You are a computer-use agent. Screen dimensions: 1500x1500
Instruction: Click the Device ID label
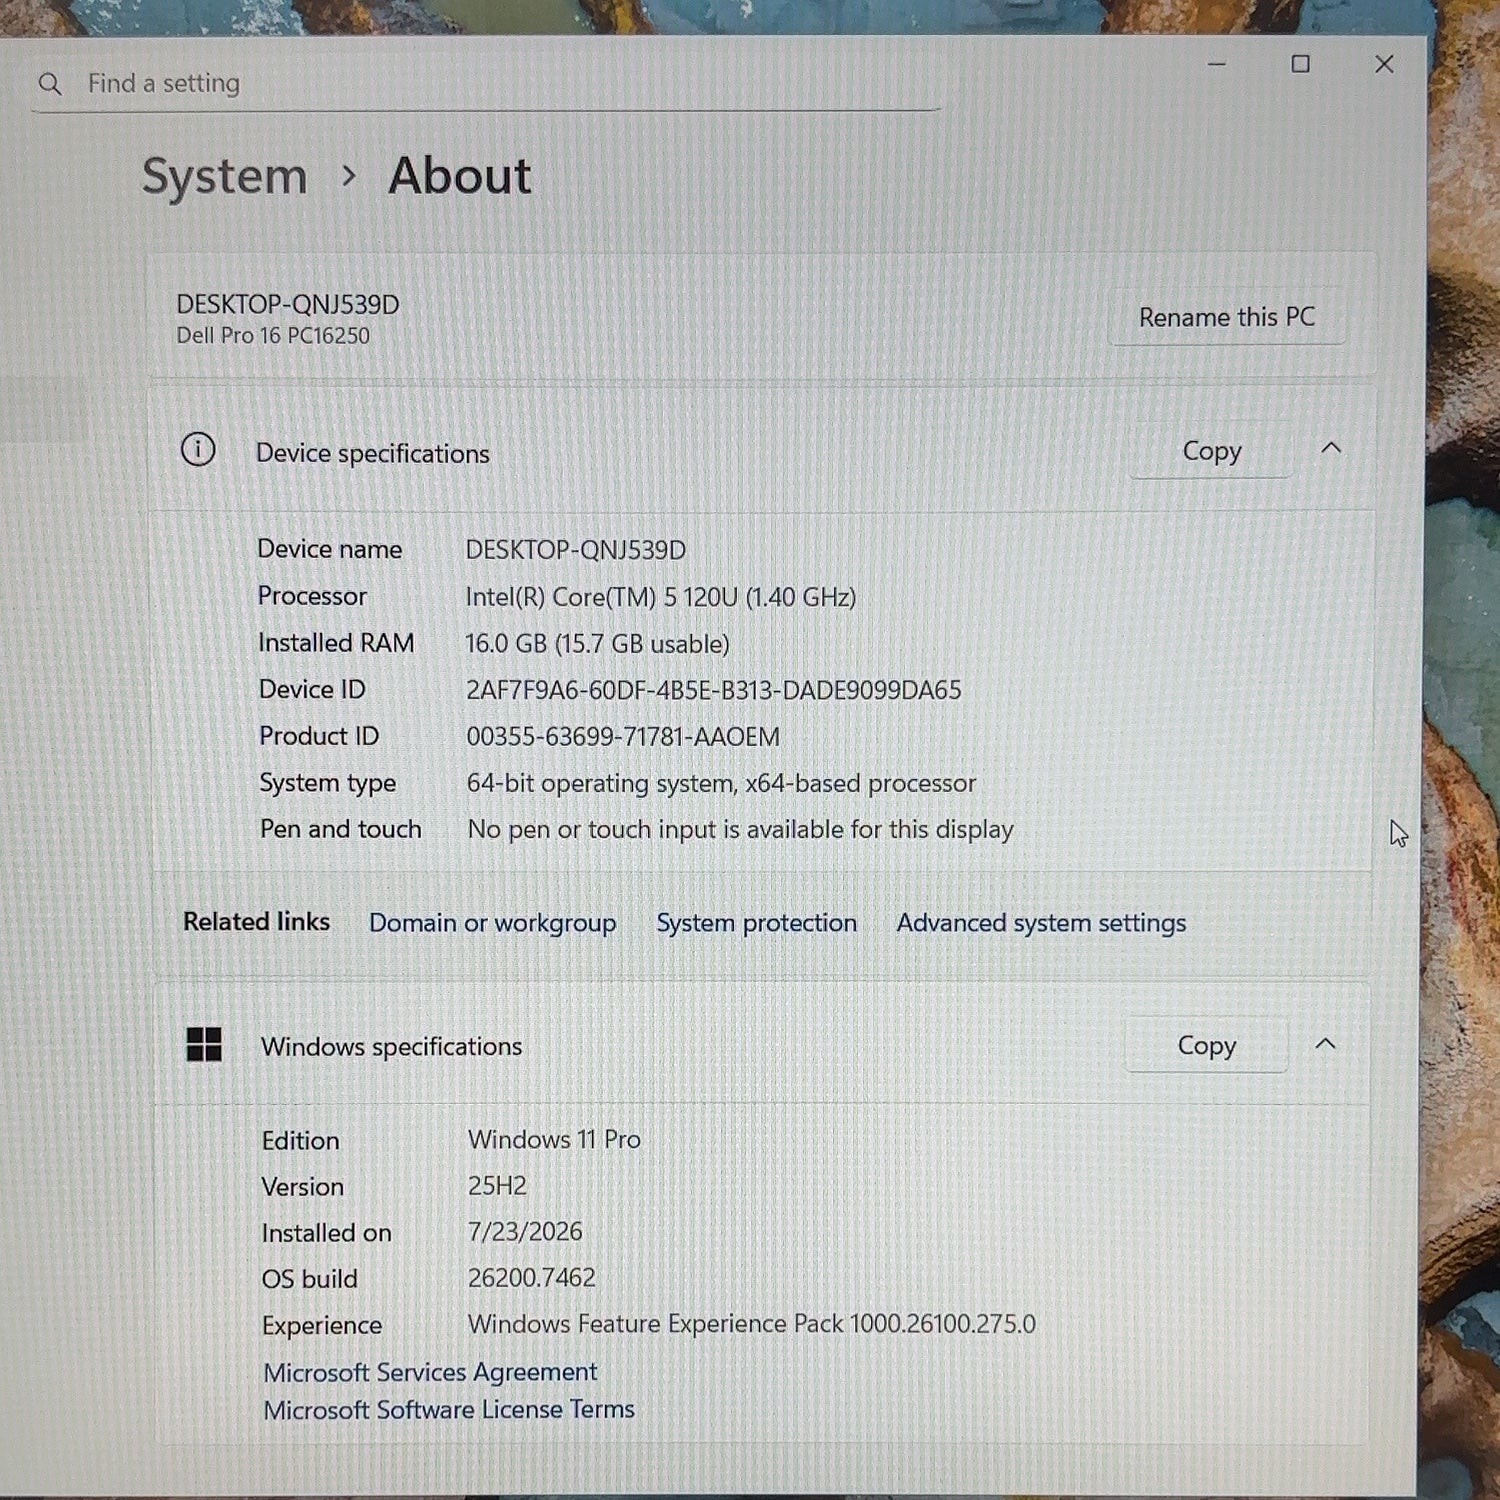click(x=312, y=689)
